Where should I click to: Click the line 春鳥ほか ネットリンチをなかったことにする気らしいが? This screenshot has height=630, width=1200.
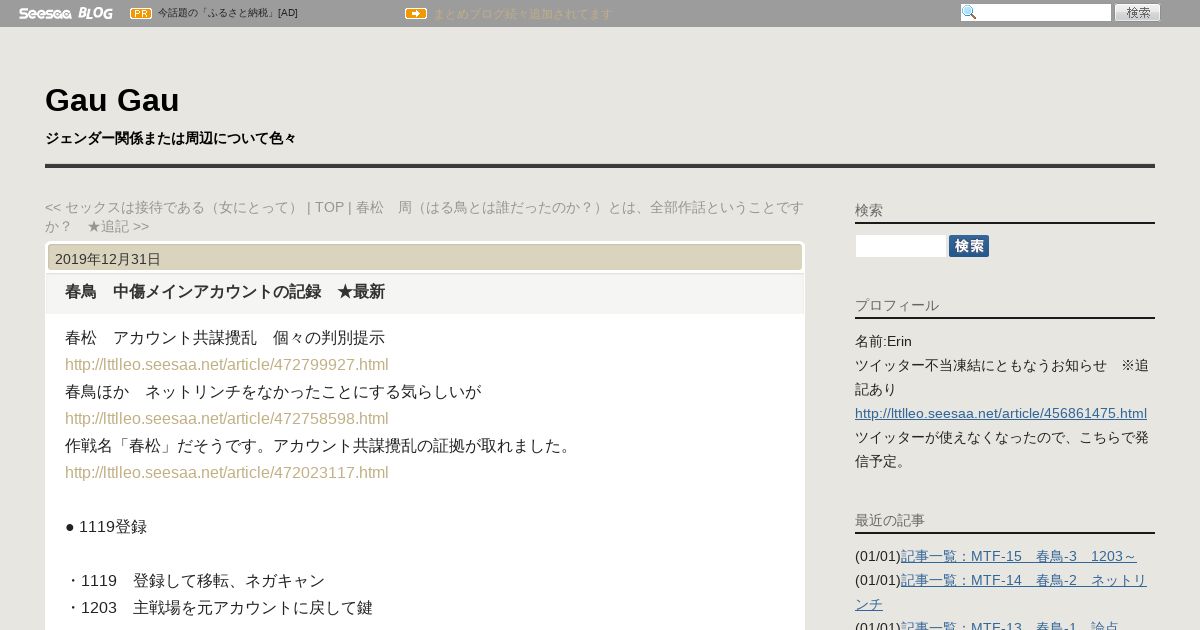273,392
